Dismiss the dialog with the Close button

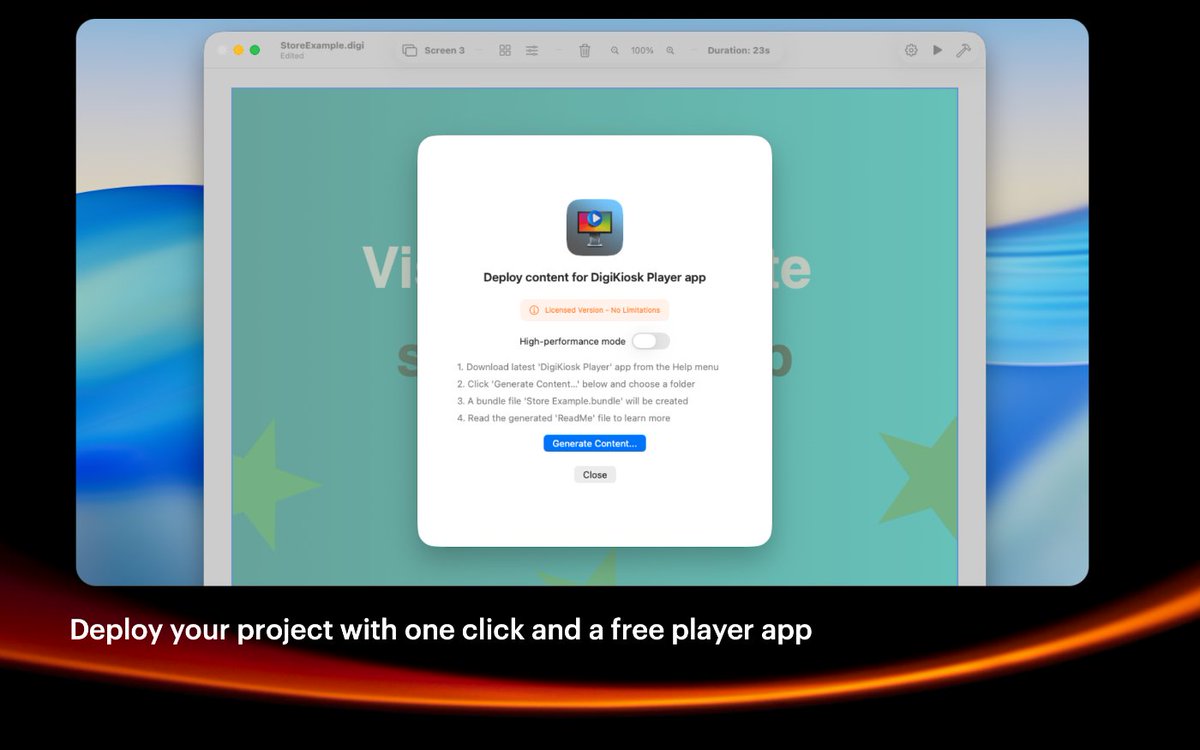pyautogui.click(x=594, y=474)
